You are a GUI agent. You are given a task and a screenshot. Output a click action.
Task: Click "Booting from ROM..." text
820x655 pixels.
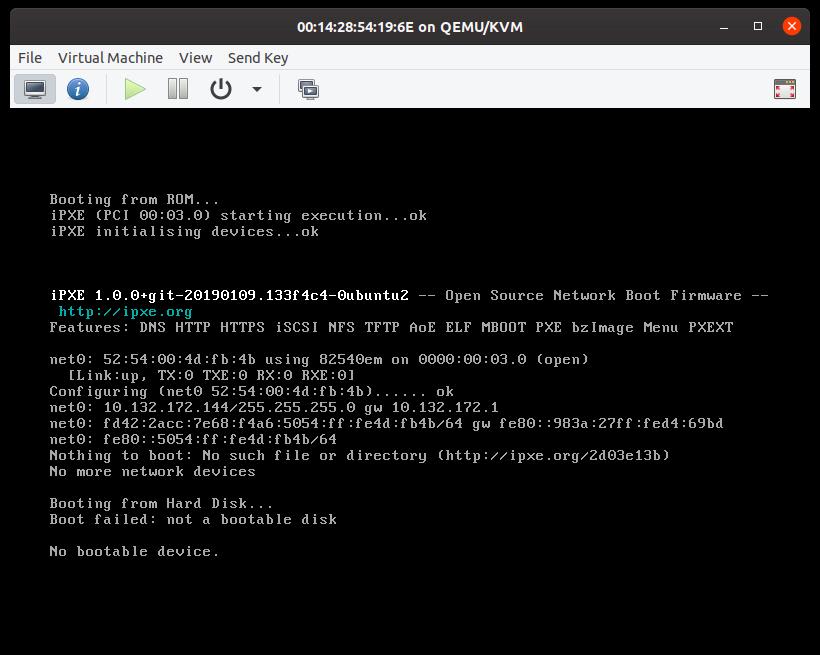pyautogui.click(x=134, y=199)
